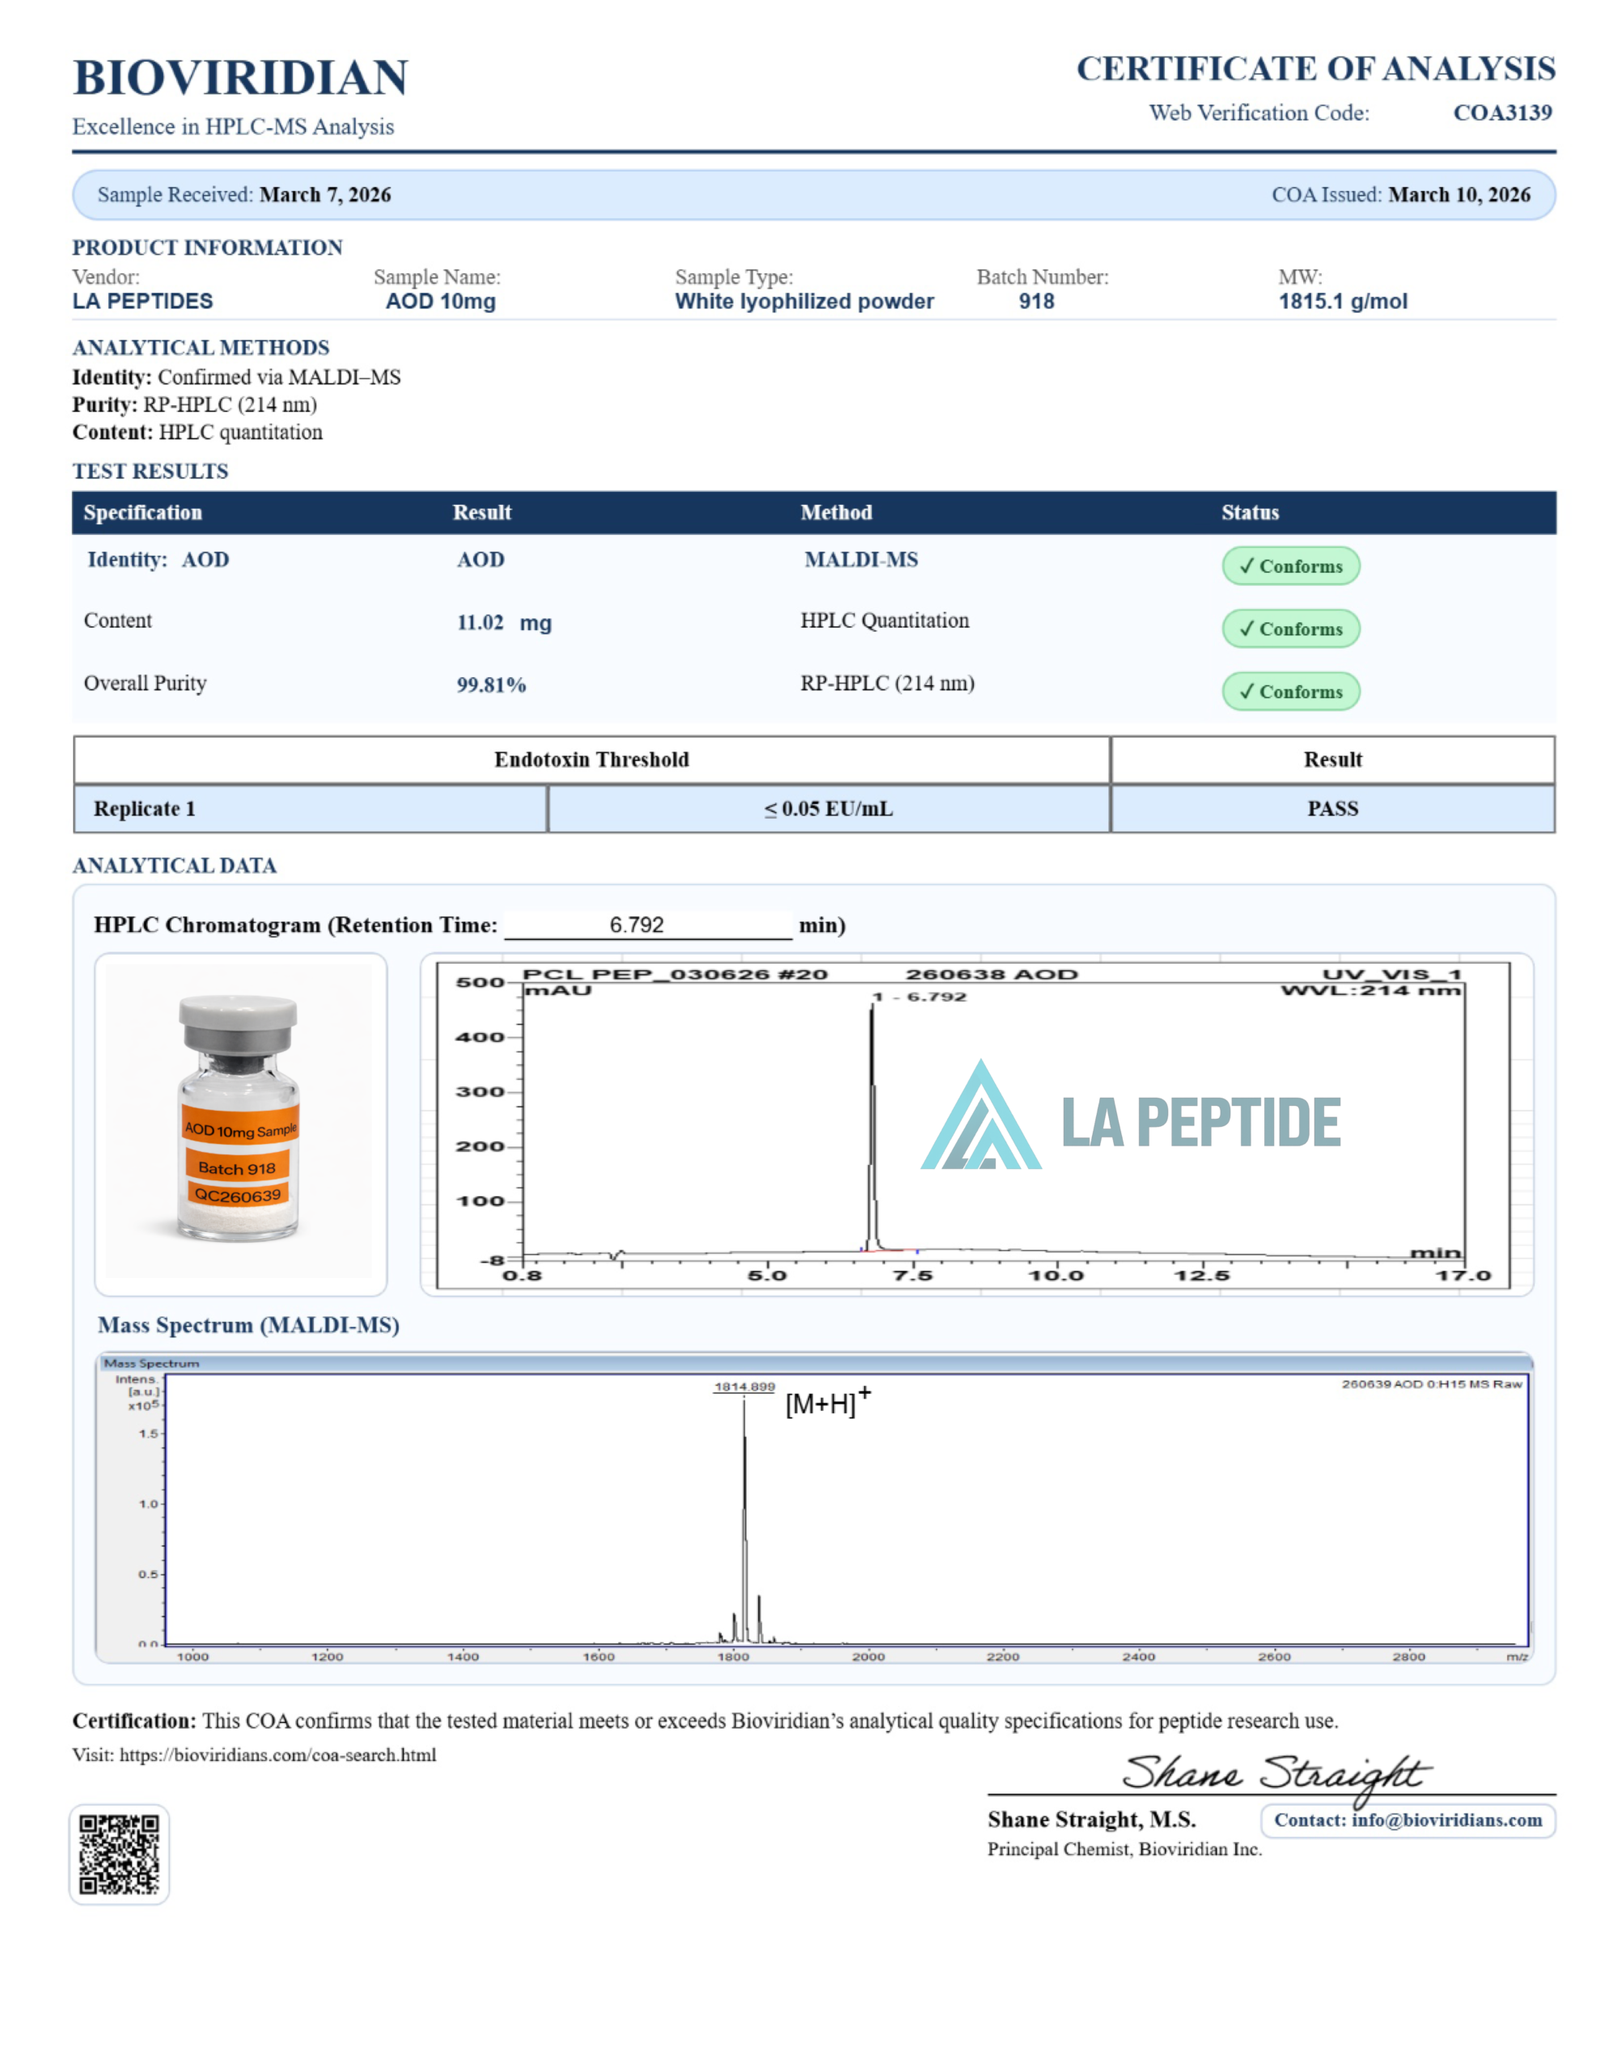Screen dimensions: 1600x2071
Task: Click the Specification column header
Action: [143, 512]
